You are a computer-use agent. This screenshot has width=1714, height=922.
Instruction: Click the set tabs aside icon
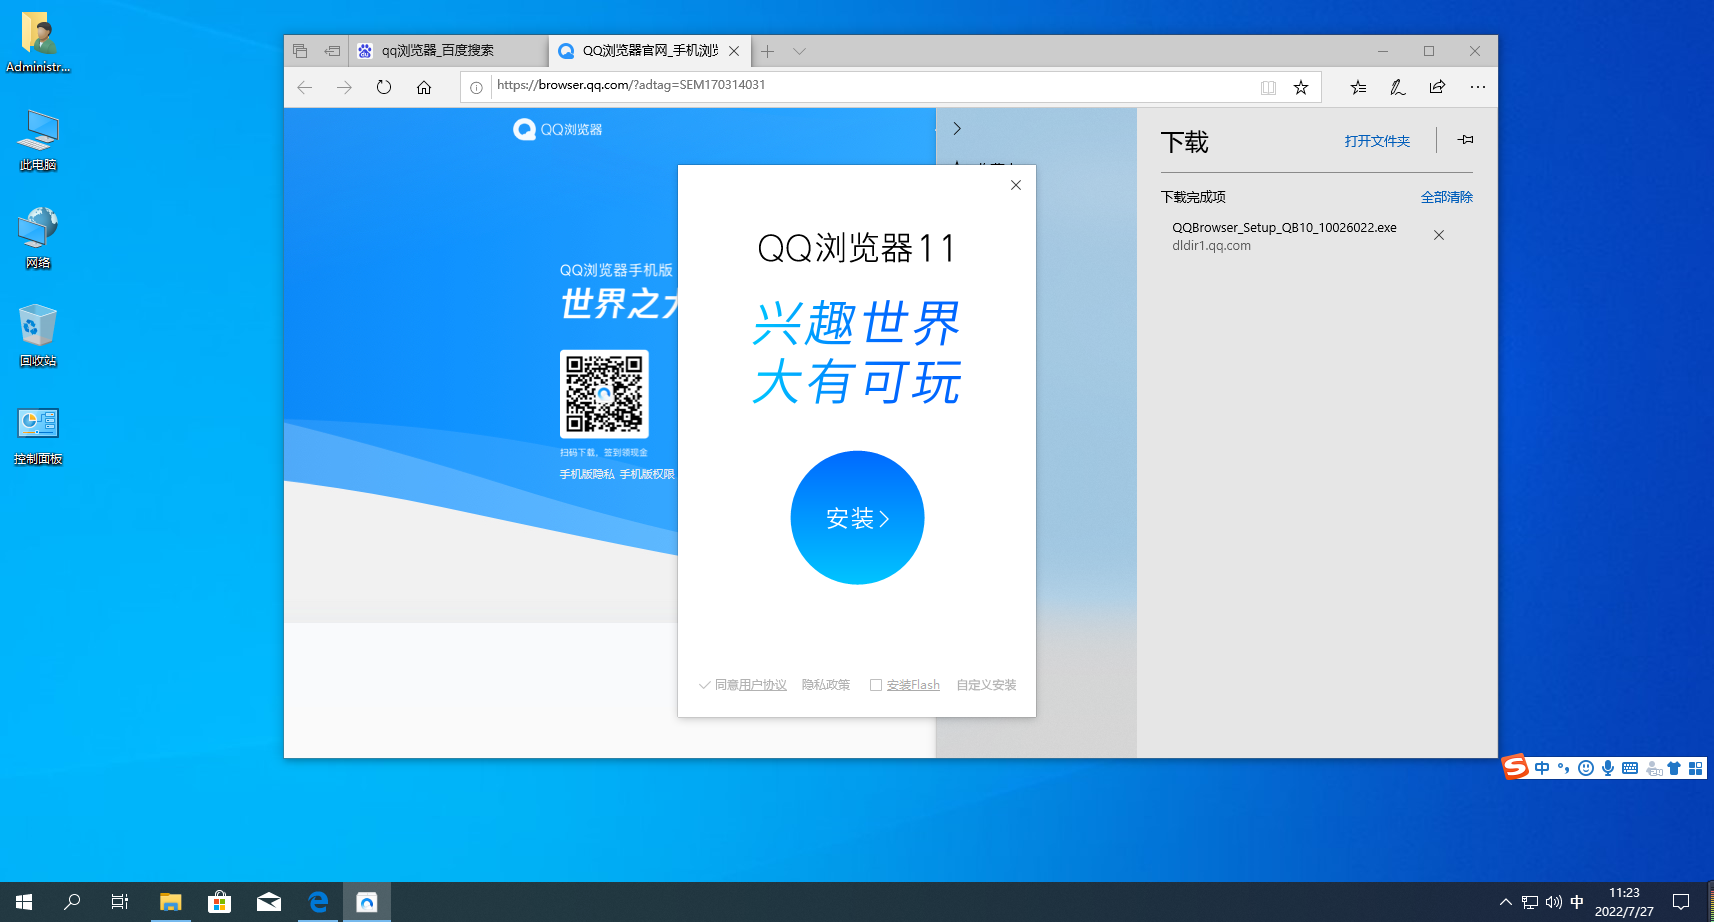(332, 51)
